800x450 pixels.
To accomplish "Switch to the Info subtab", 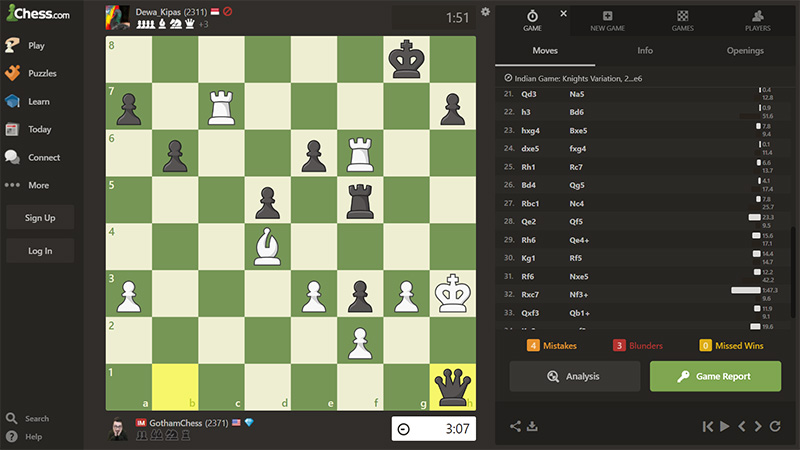I will tap(645, 51).
